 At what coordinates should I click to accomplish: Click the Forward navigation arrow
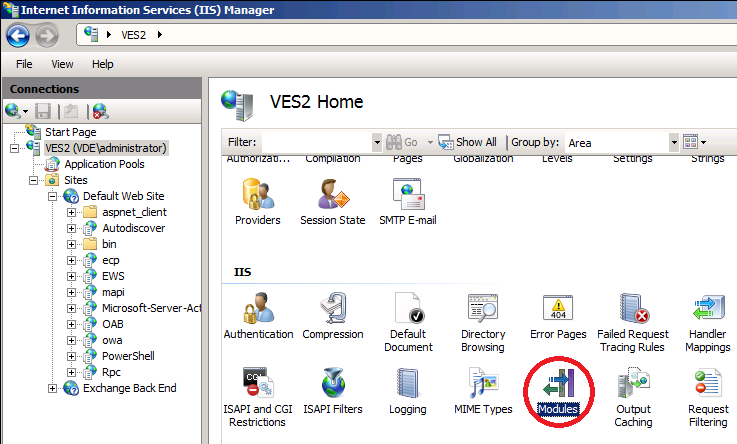point(47,36)
